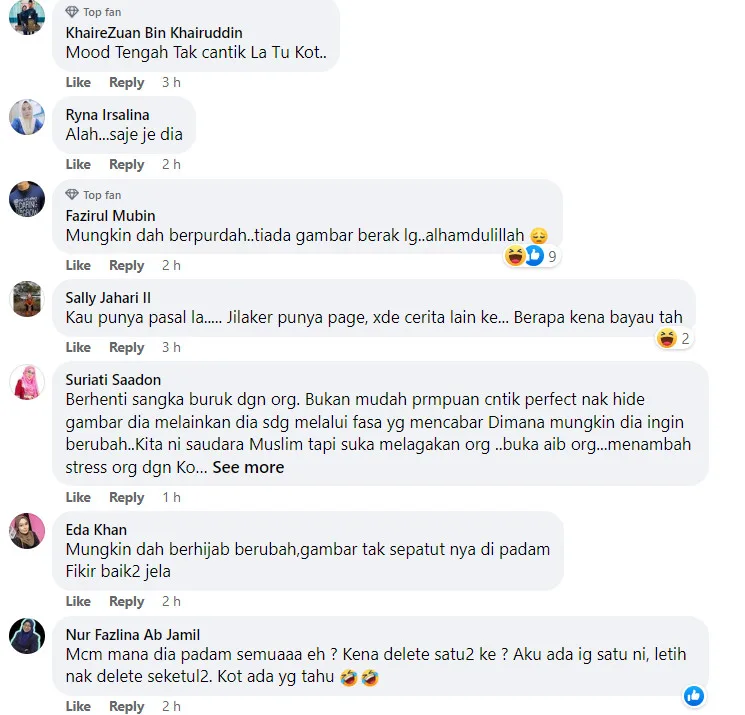Click the haha reaction on Fazirul Mubin's comment

pos(515,256)
